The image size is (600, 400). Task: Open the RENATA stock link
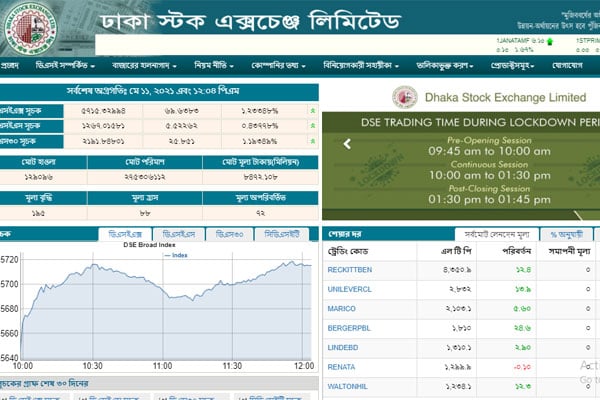(x=341, y=367)
